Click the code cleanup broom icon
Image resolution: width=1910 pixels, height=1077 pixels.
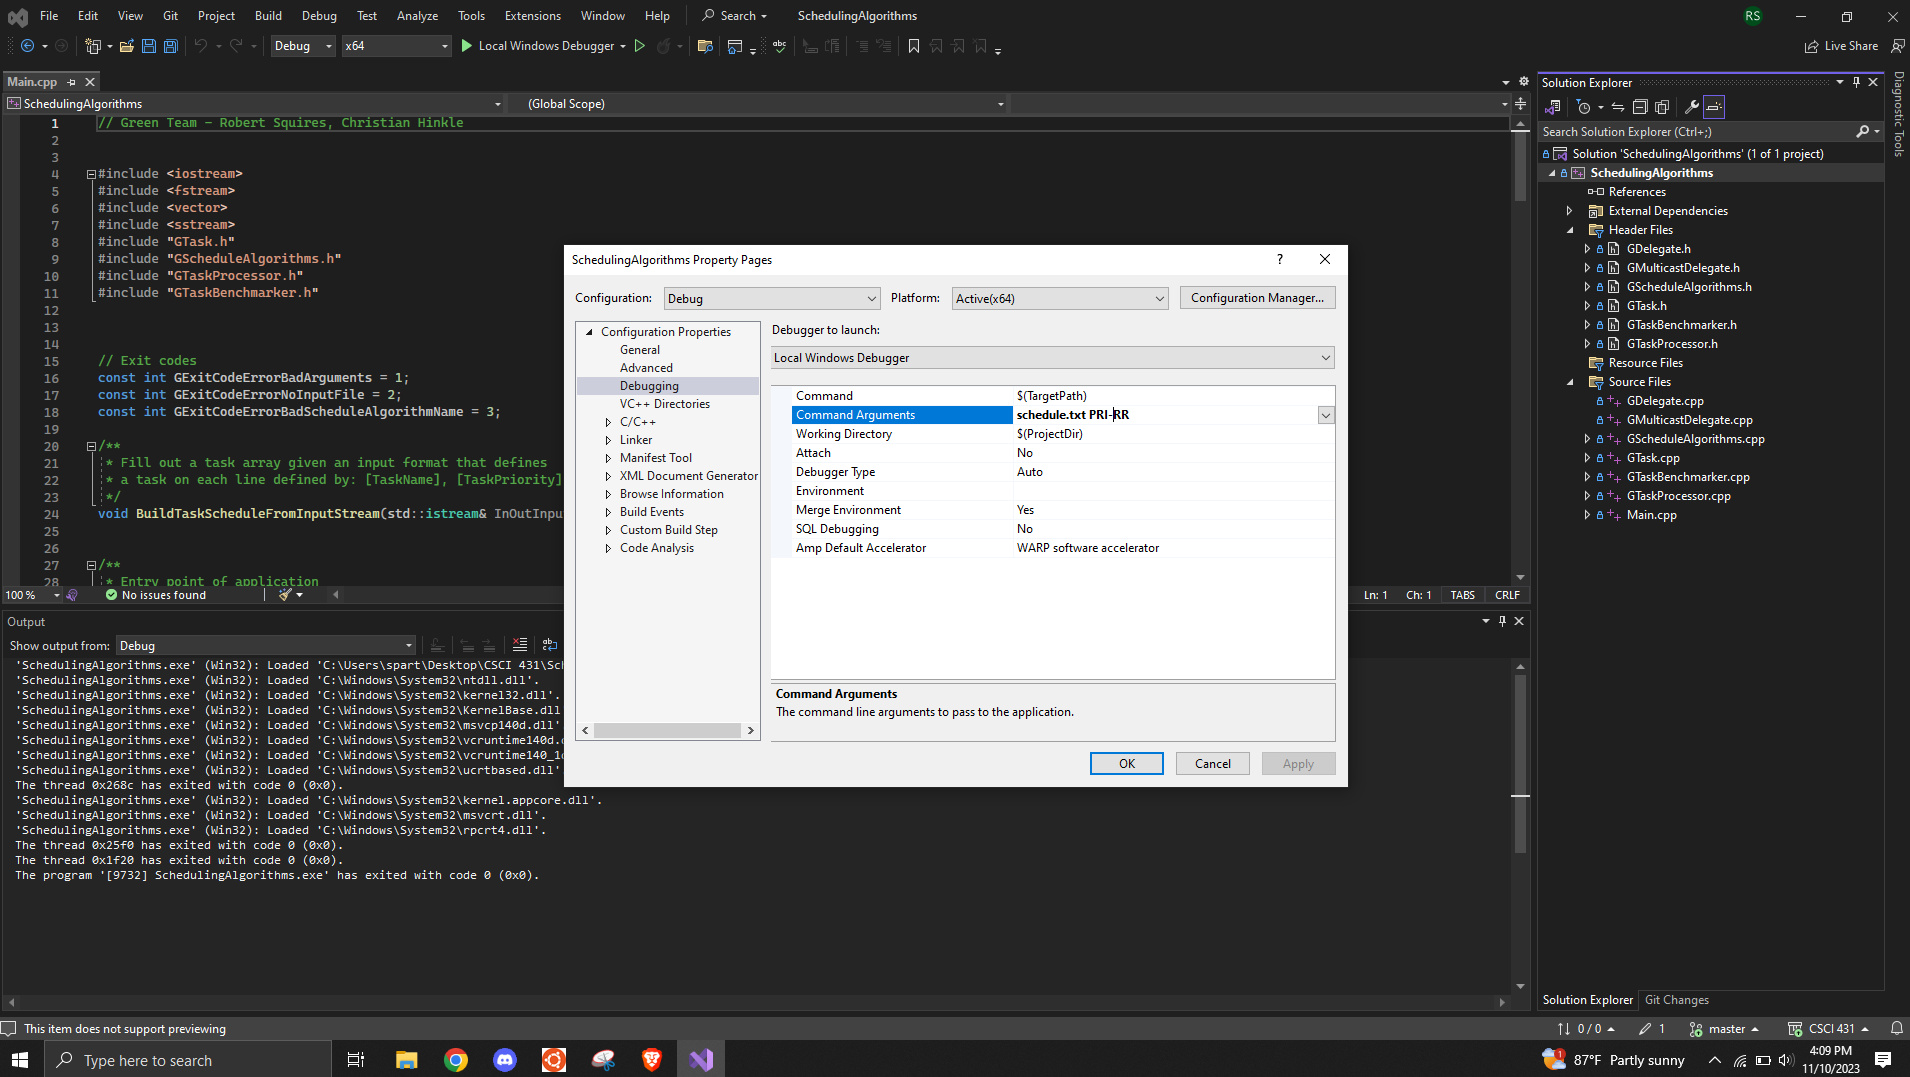click(x=285, y=595)
